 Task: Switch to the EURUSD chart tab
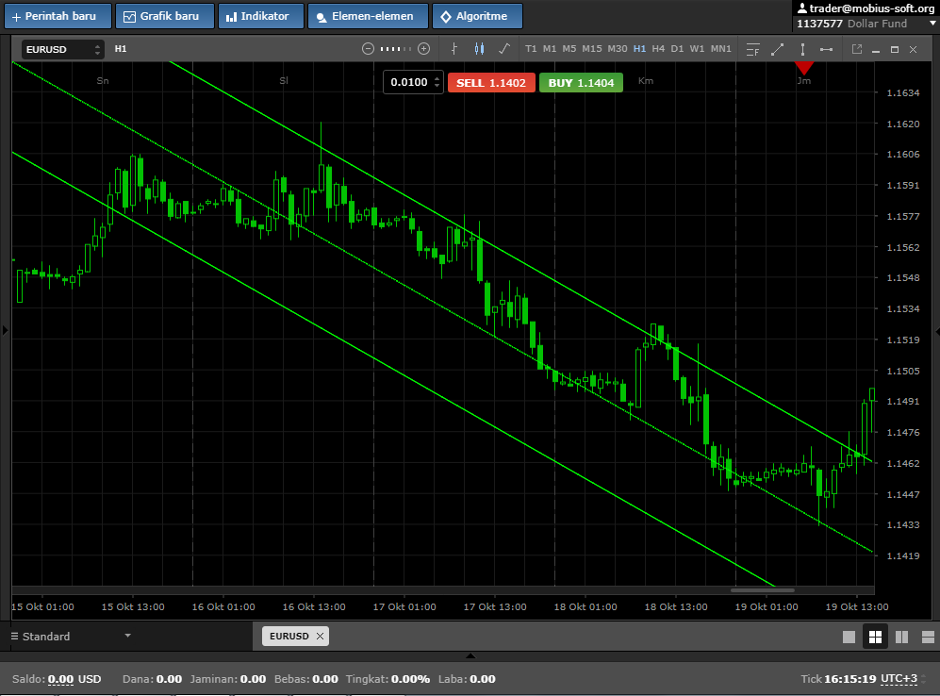[x=289, y=636]
